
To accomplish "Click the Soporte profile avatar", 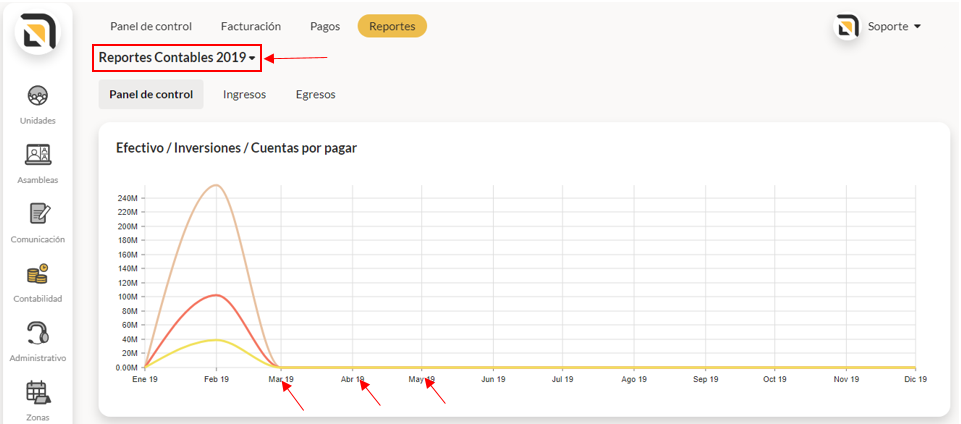I will click(x=847, y=27).
